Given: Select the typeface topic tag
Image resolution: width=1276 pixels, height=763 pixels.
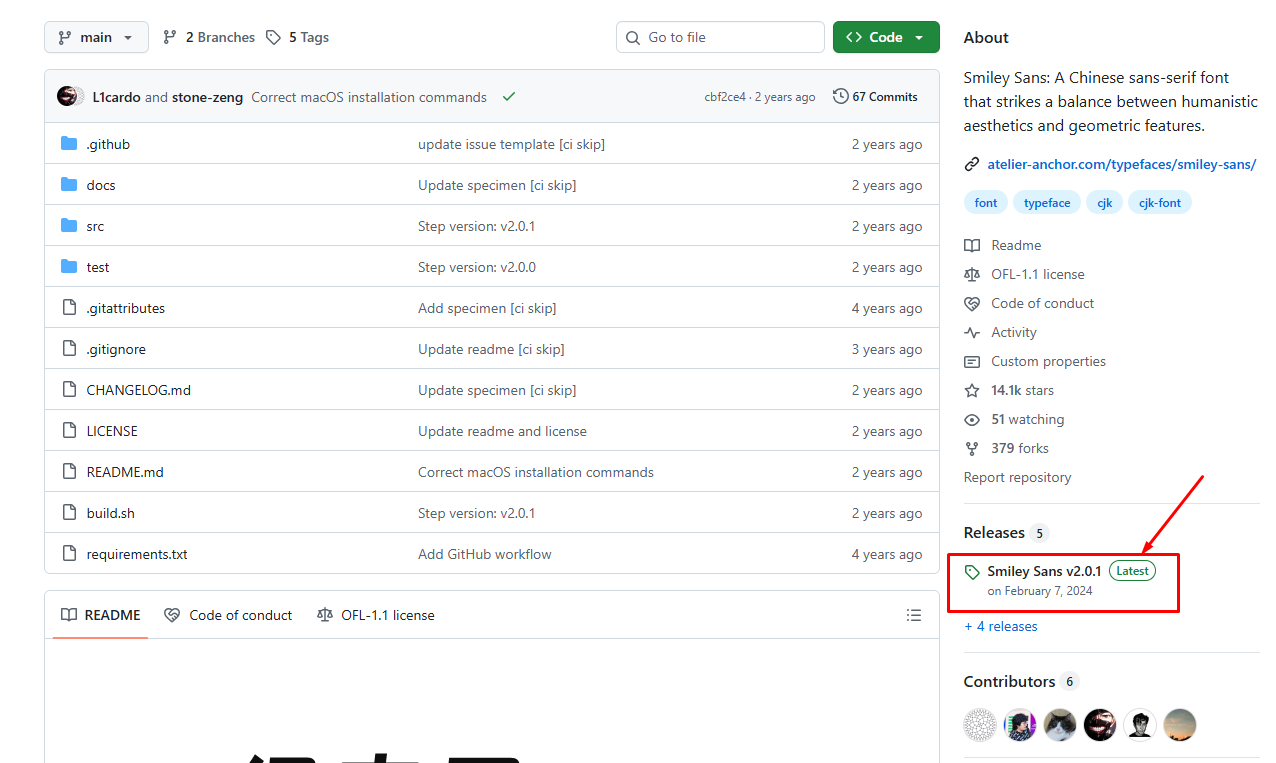Looking at the screenshot, I should click(x=1047, y=203).
